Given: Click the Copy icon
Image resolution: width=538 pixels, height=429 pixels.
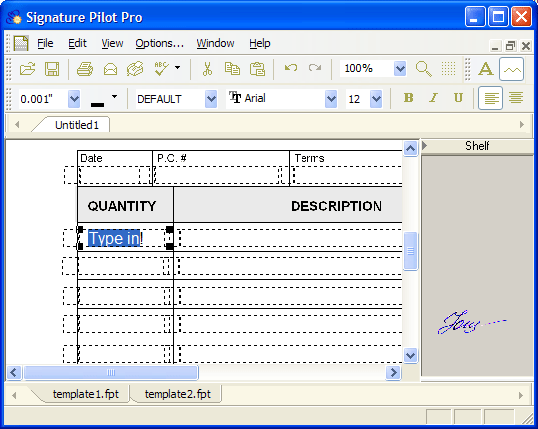Looking at the screenshot, I should pyautogui.click(x=232, y=69).
